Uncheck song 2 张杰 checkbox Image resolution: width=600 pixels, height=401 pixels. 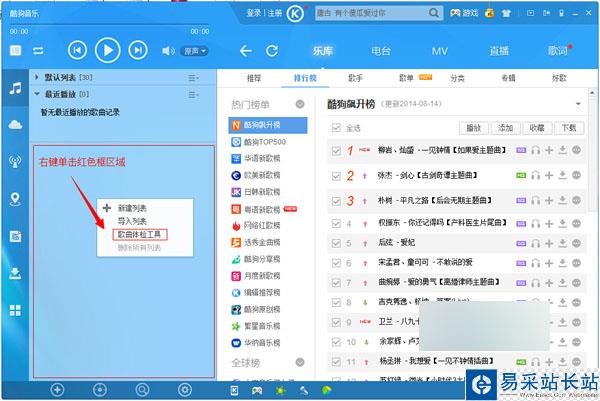coord(336,176)
